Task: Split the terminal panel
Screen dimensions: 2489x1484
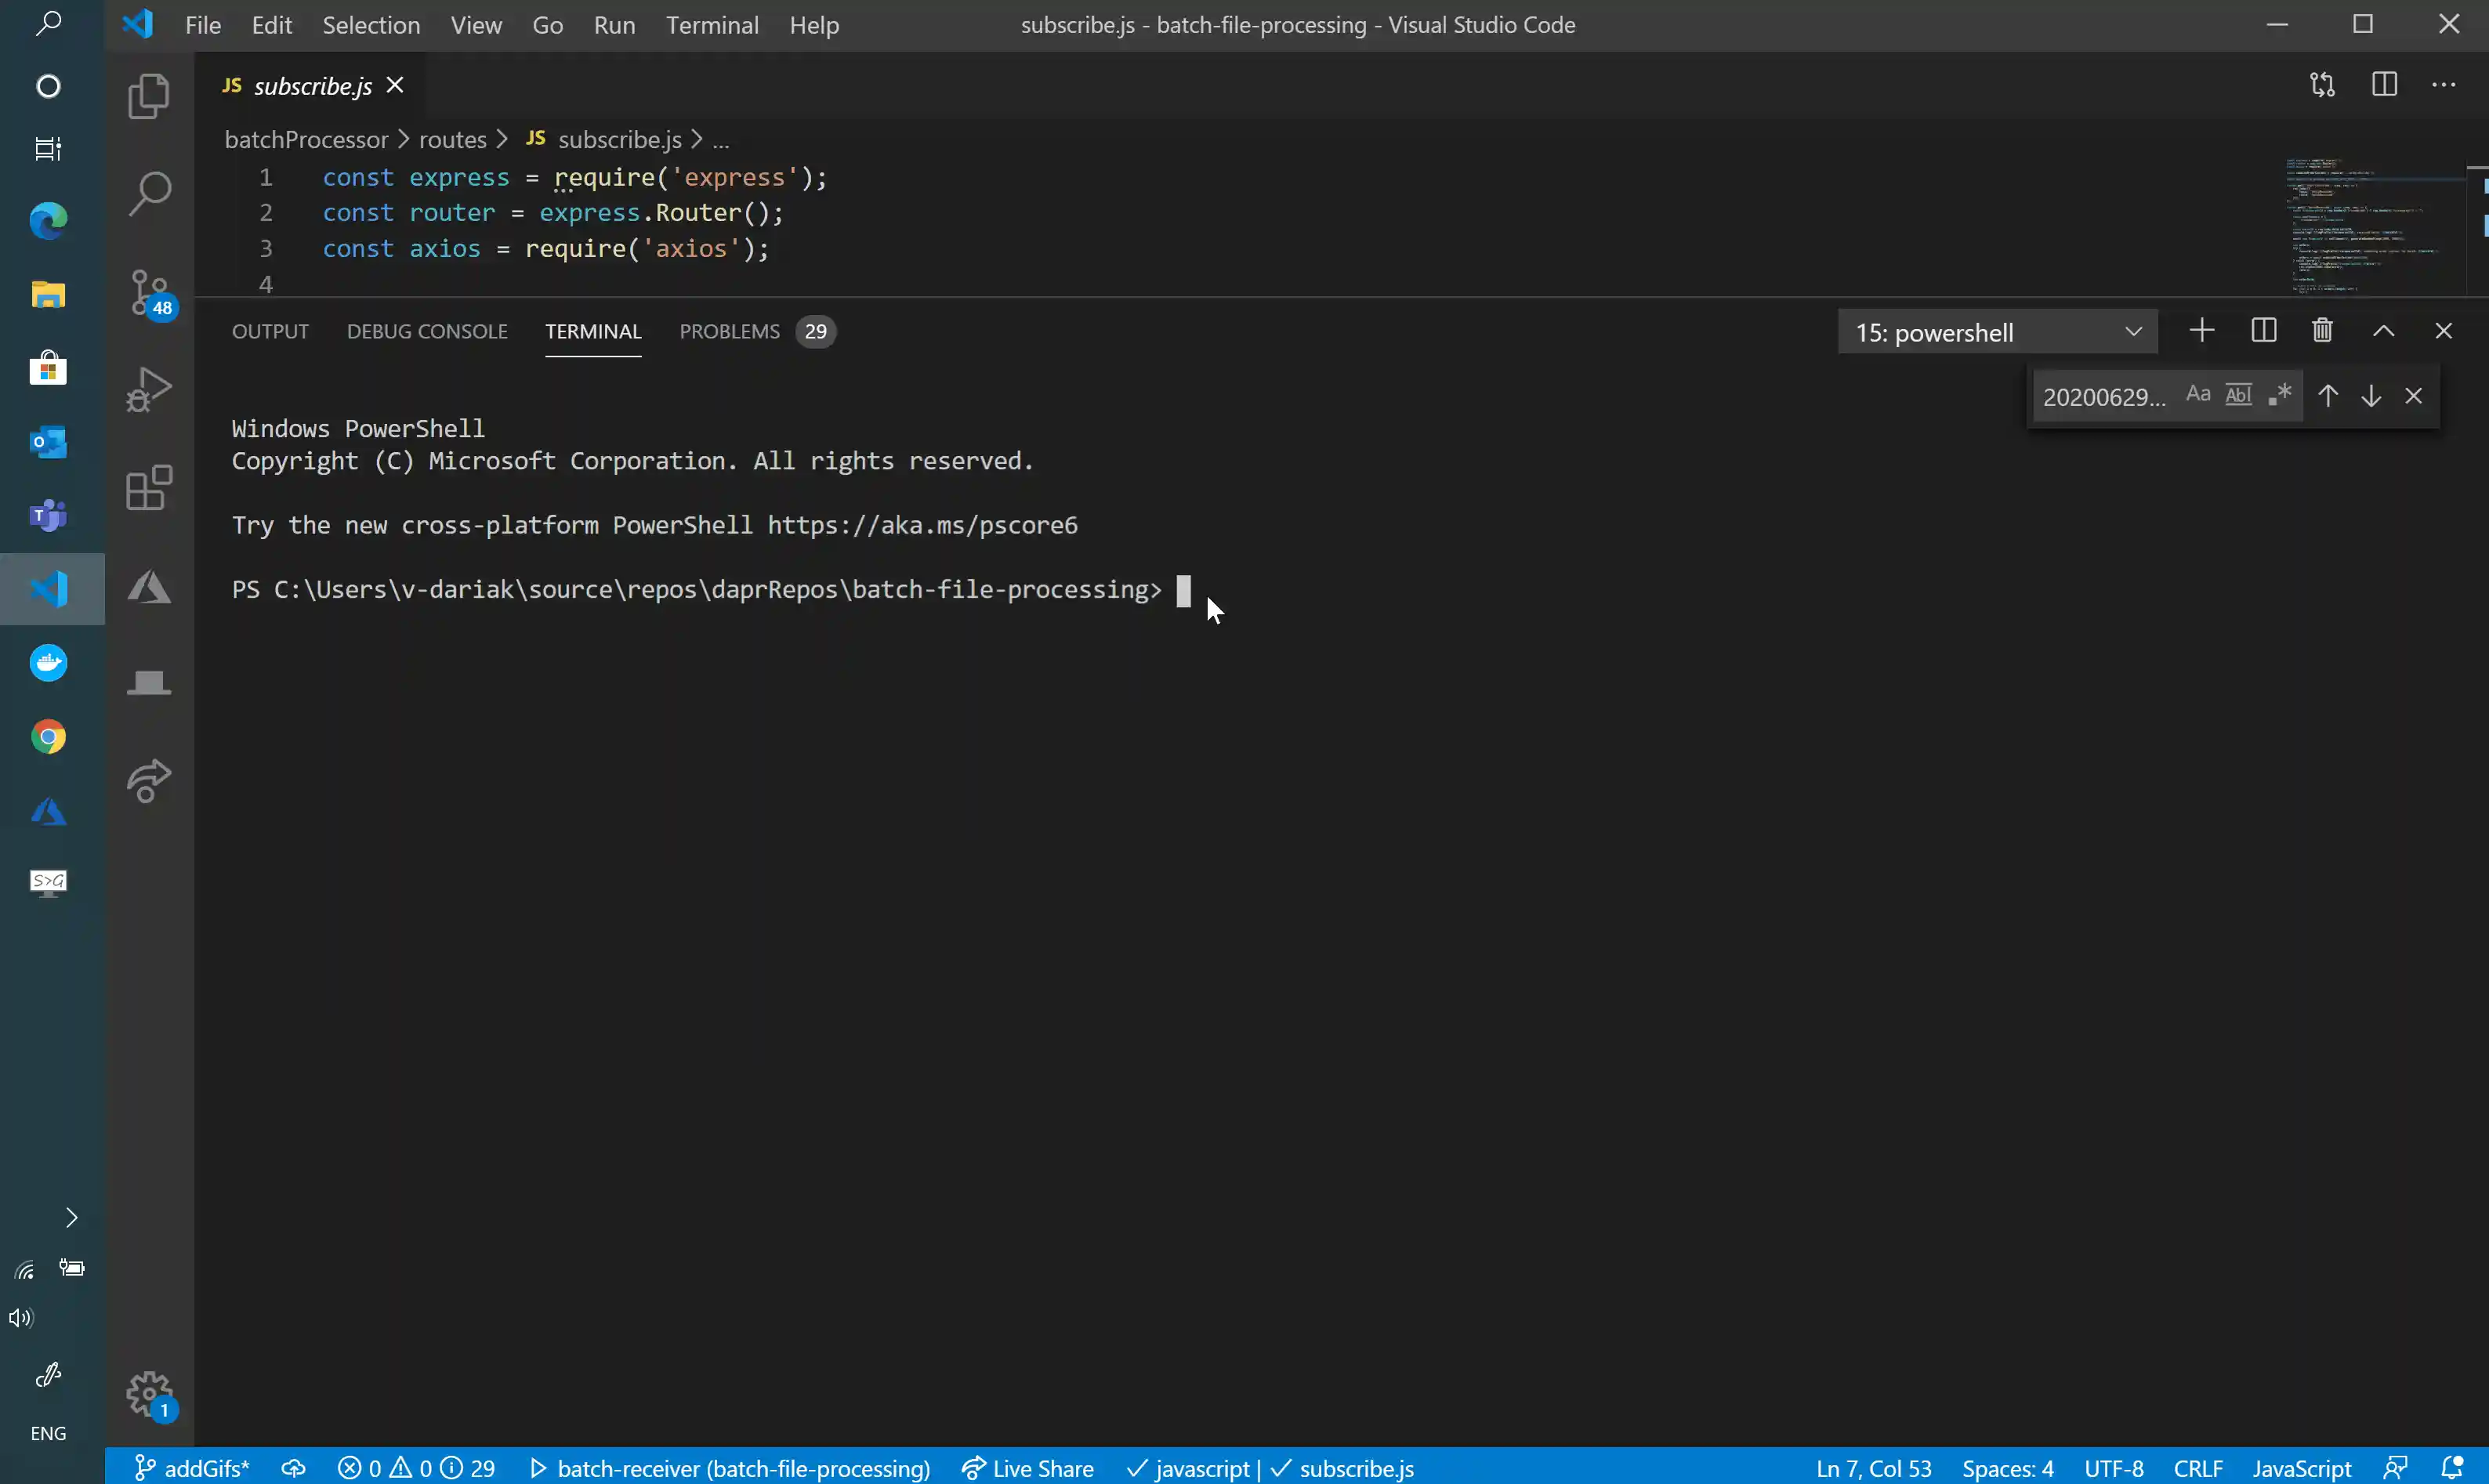Action: click(x=2263, y=331)
